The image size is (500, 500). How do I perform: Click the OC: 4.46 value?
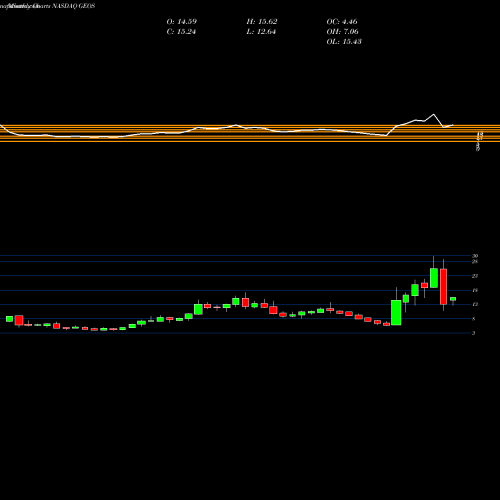342,22
